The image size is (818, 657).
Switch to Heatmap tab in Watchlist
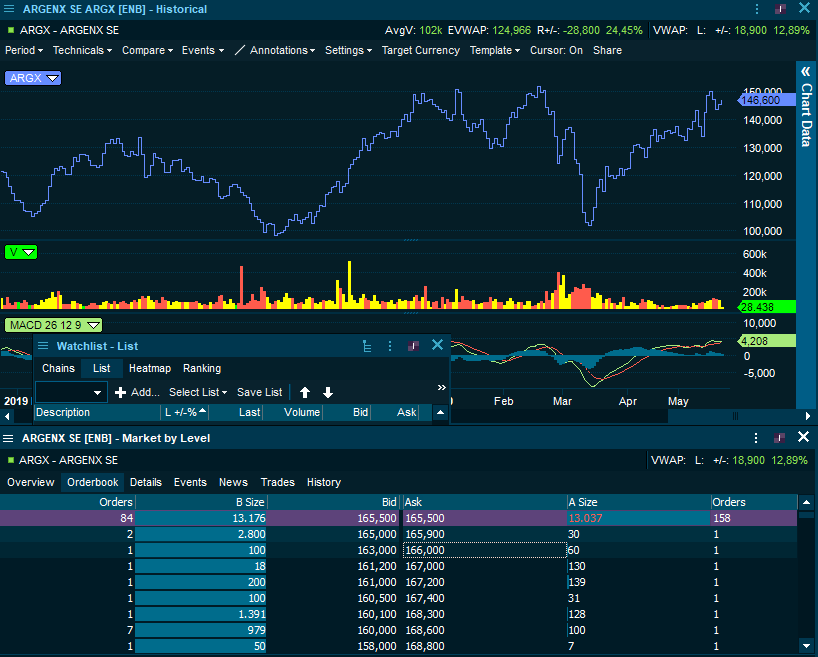(x=150, y=368)
